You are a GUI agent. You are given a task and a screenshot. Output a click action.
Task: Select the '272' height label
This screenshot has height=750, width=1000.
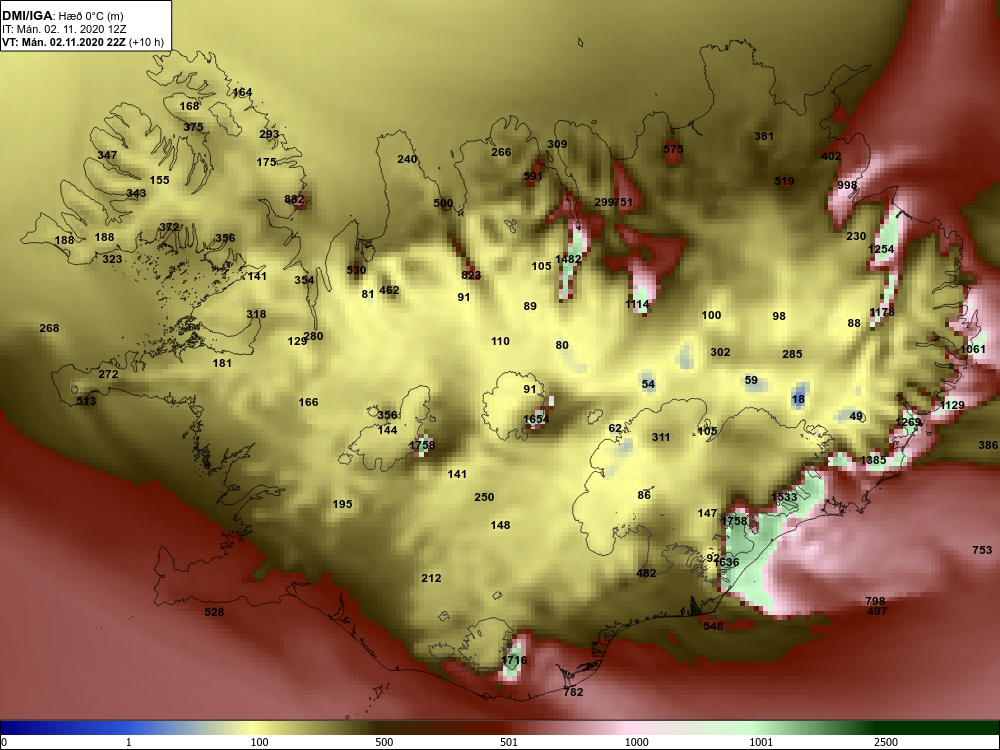click(108, 374)
